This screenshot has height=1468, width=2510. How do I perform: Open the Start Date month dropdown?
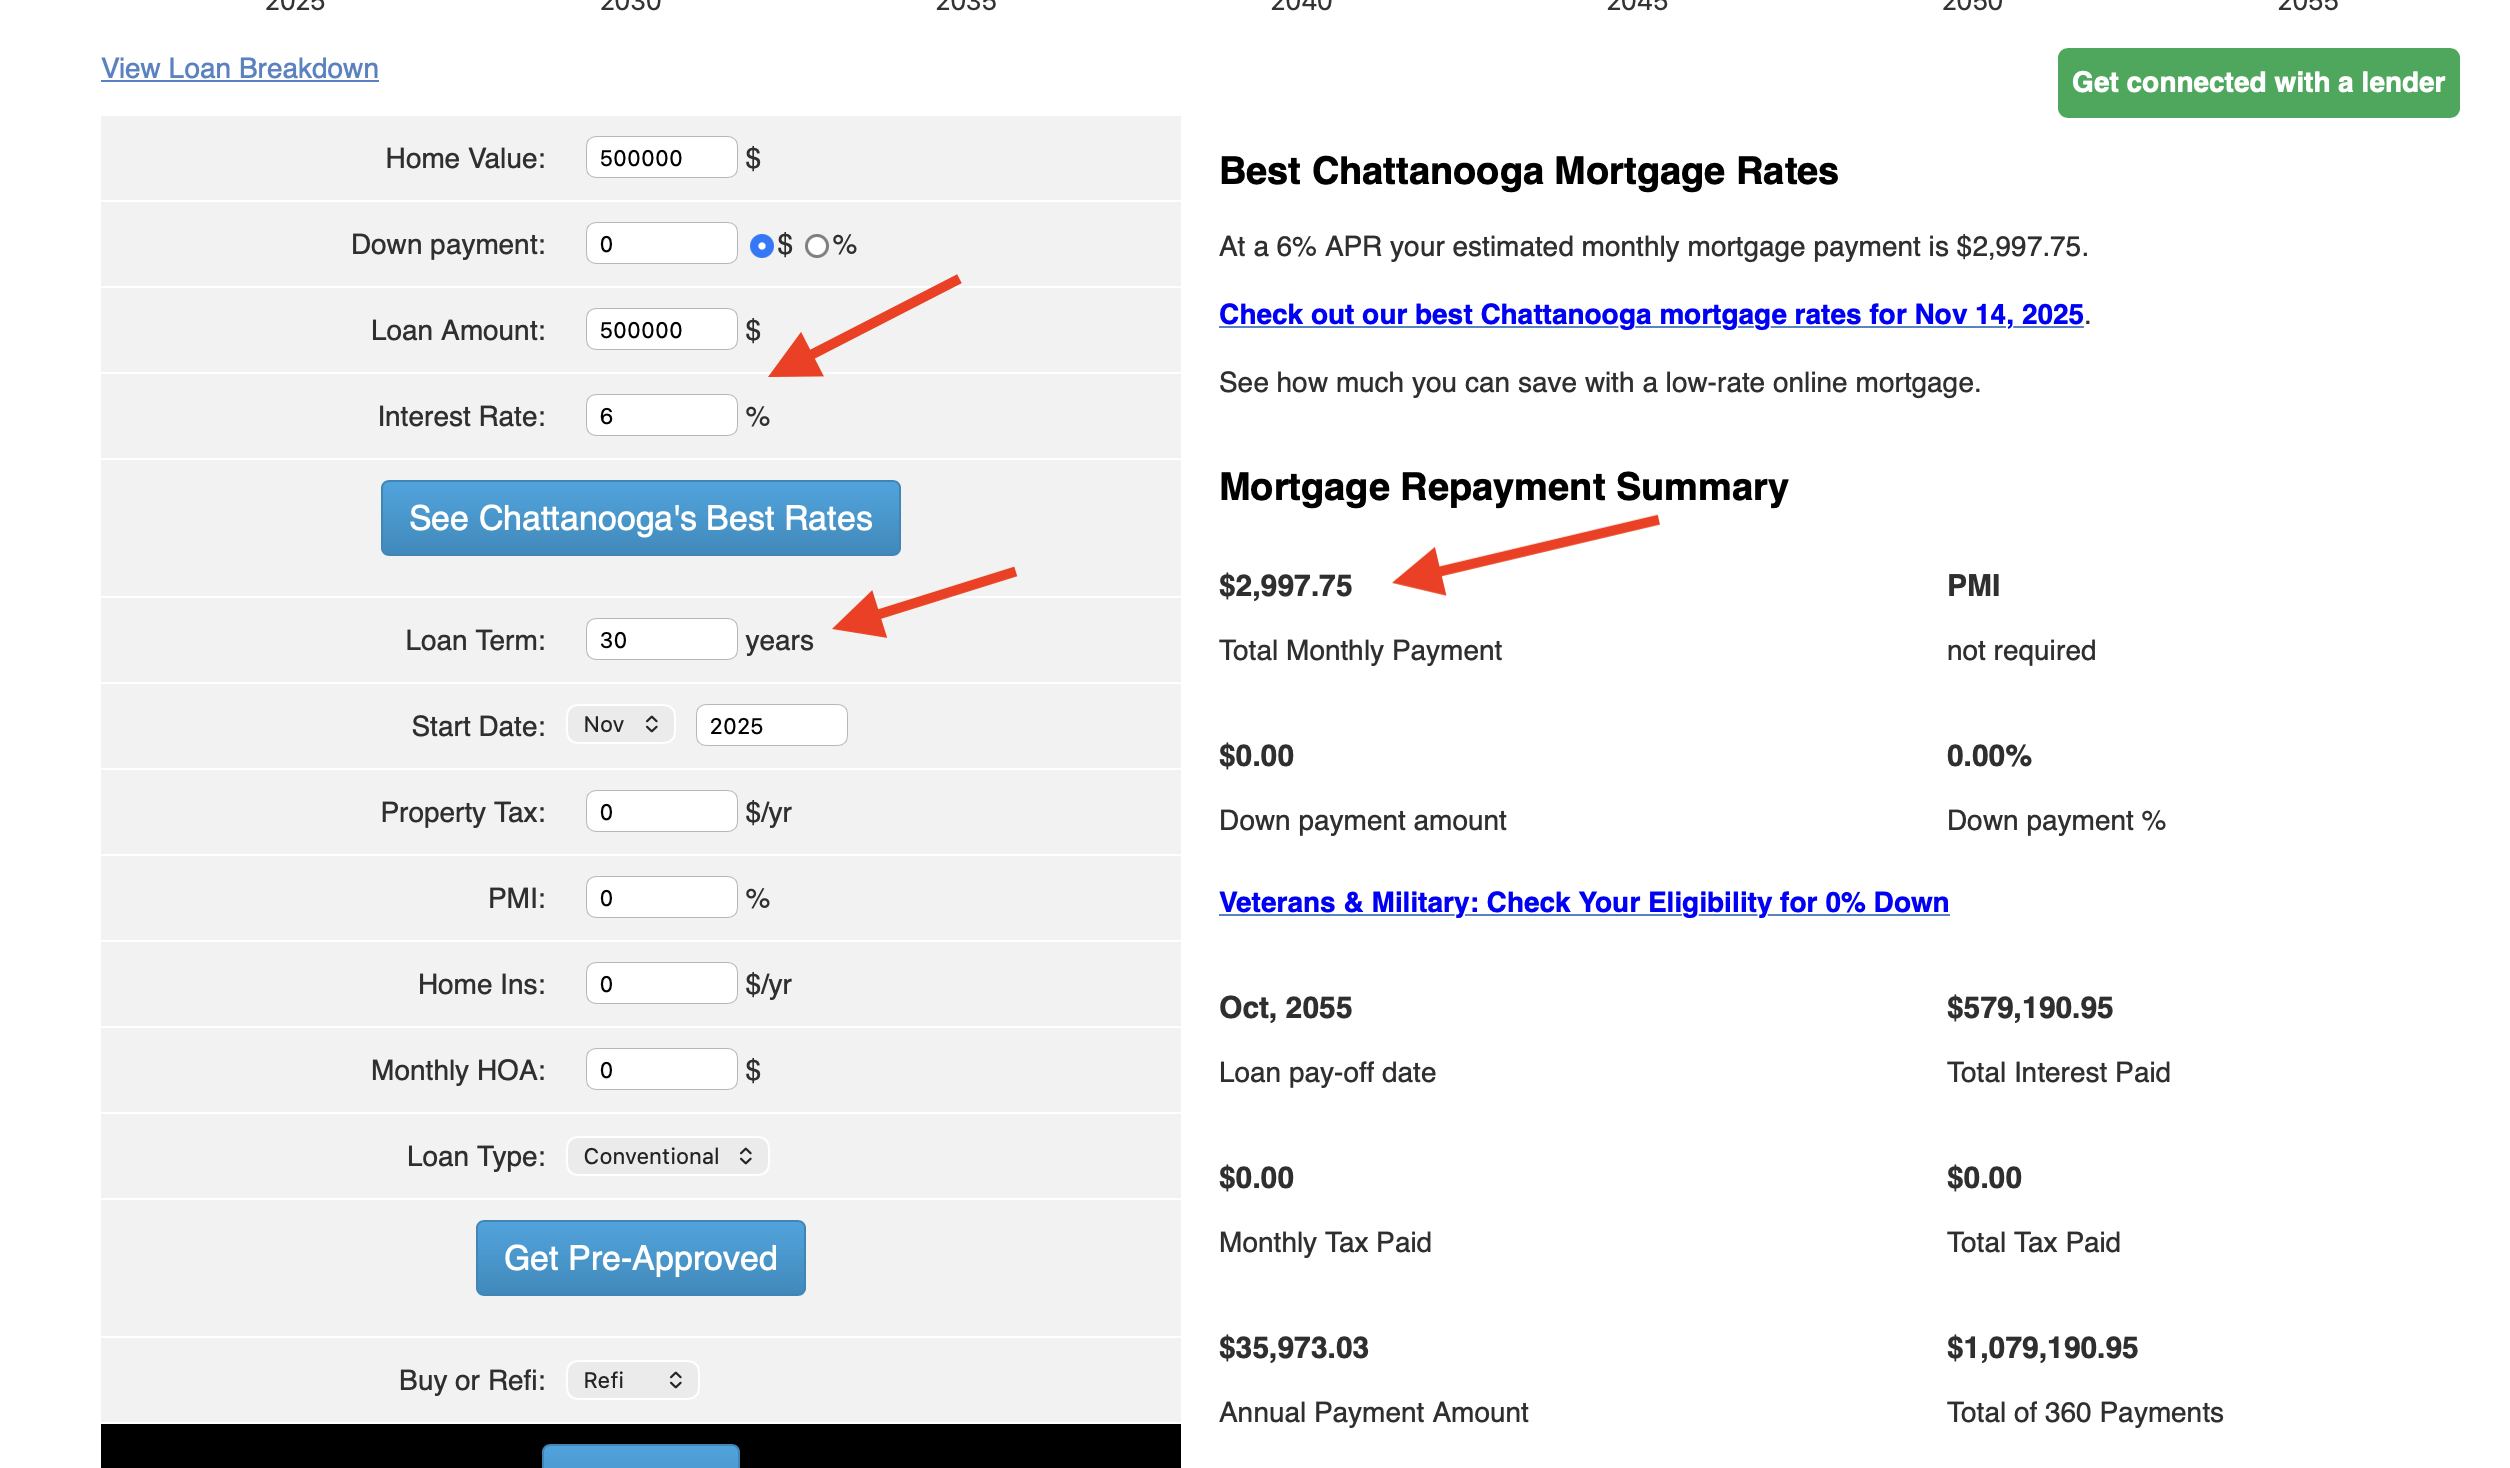(x=620, y=725)
